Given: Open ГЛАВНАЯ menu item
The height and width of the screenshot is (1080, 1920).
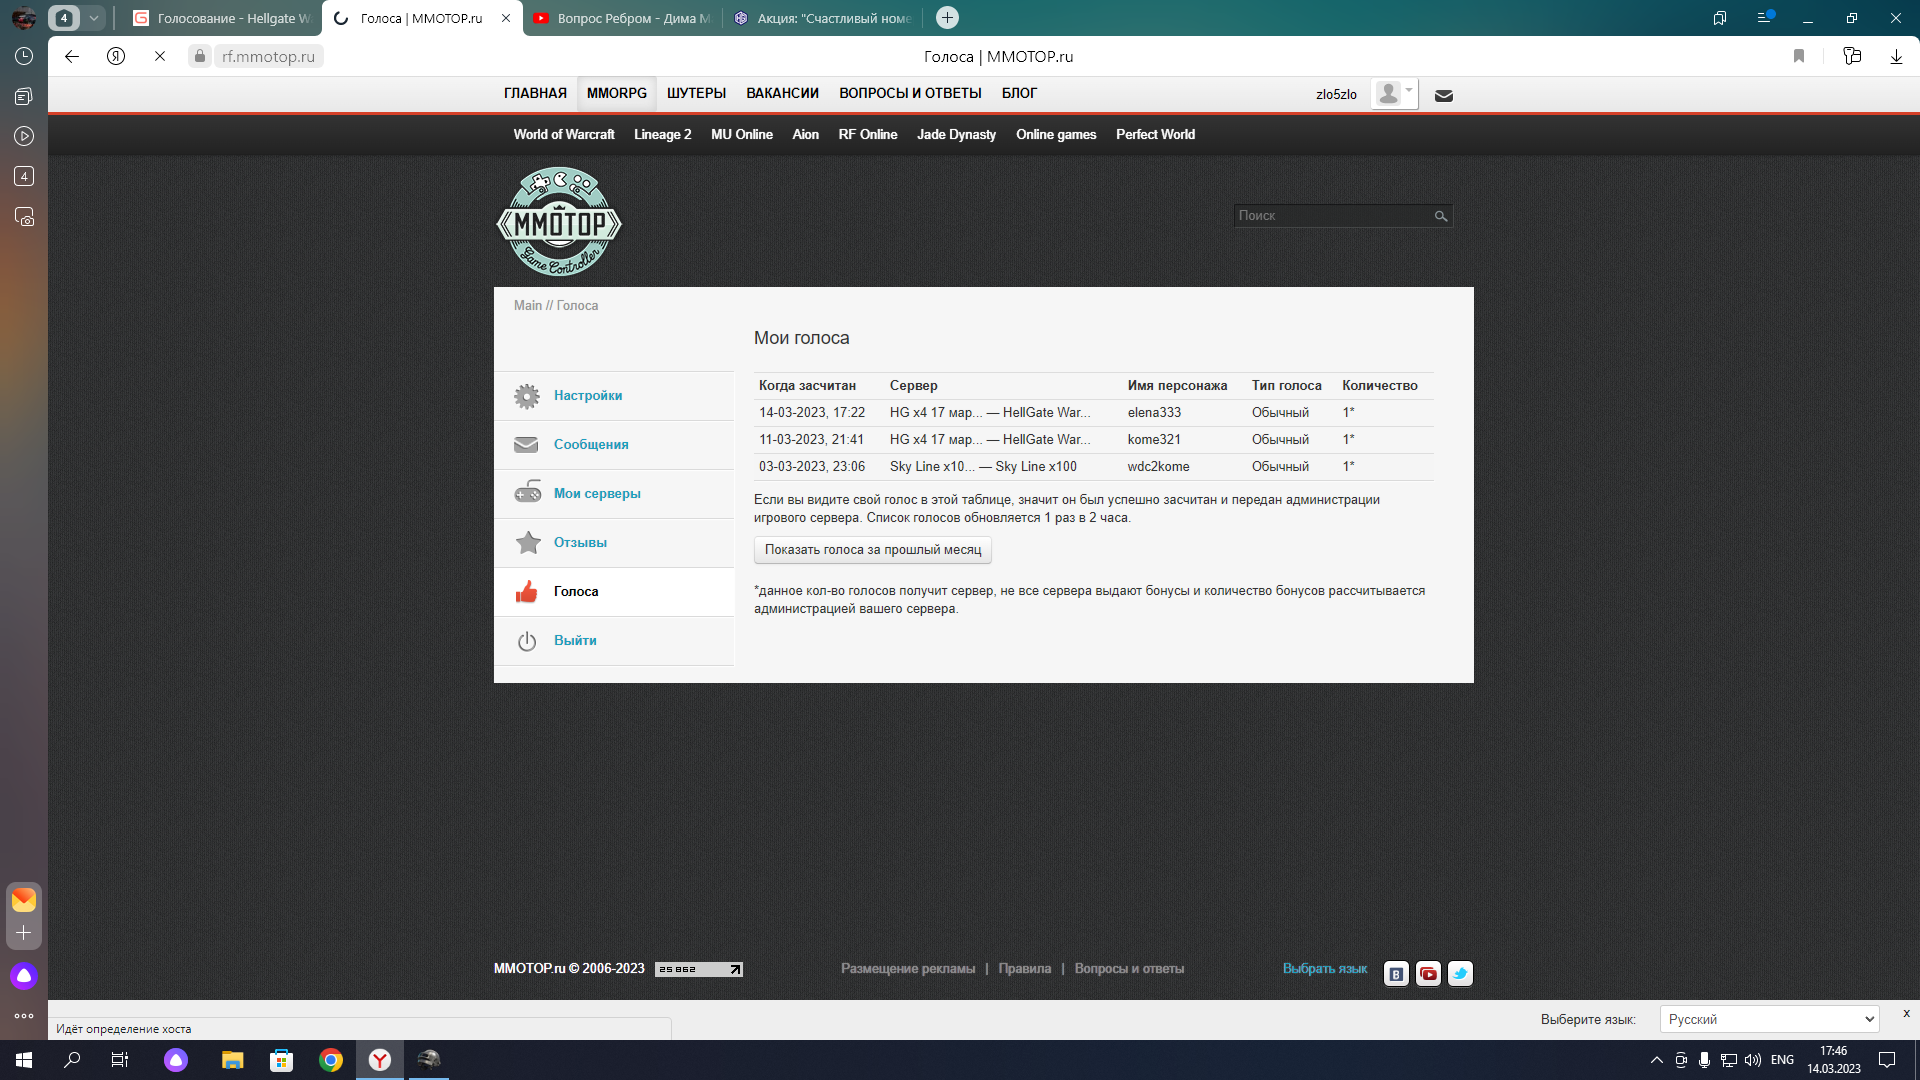Looking at the screenshot, I should click(535, 93).
